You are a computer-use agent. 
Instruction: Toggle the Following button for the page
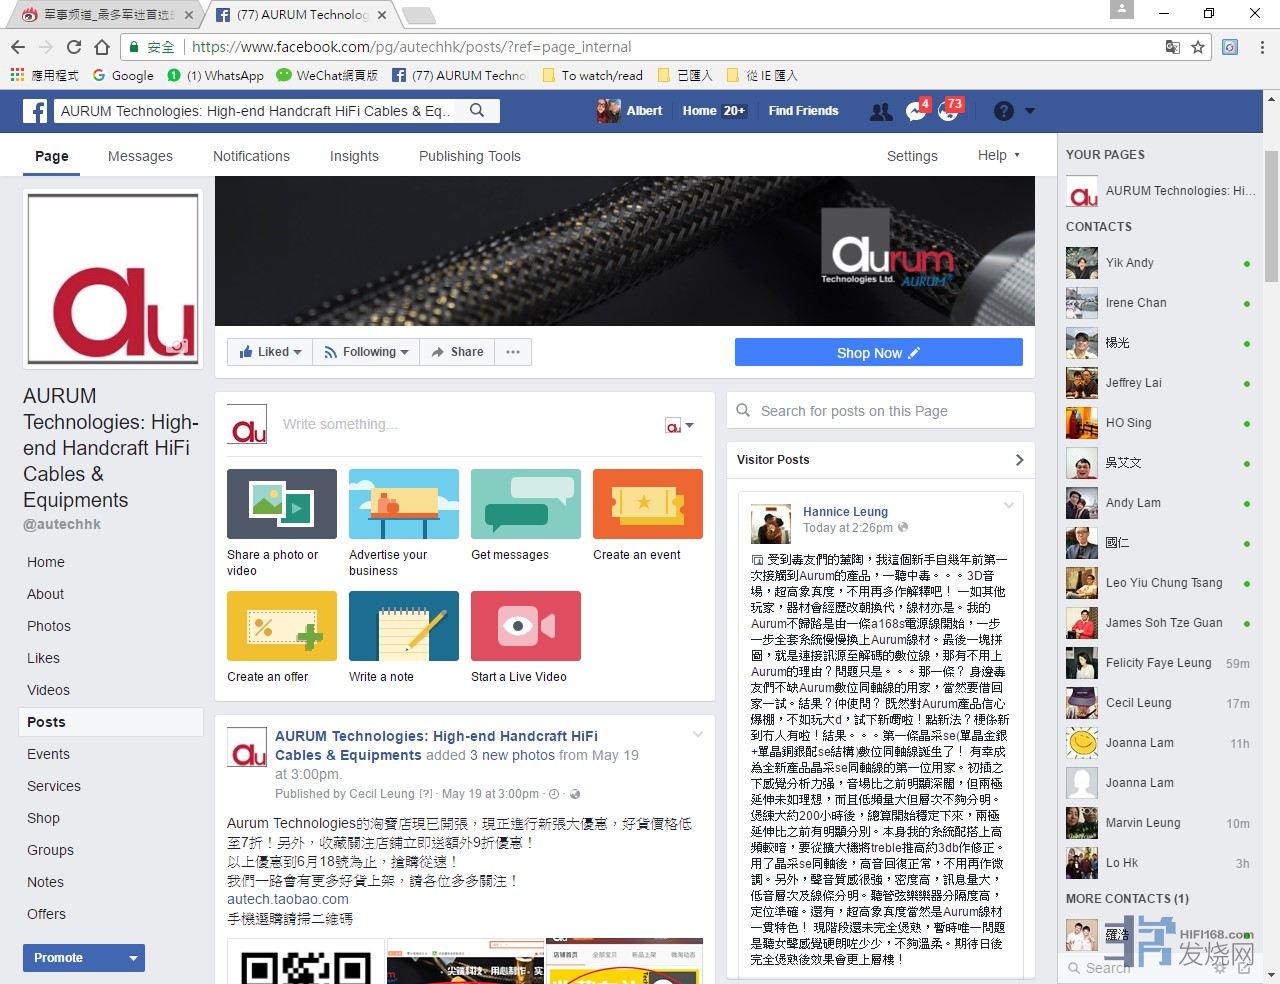(366, 352)
